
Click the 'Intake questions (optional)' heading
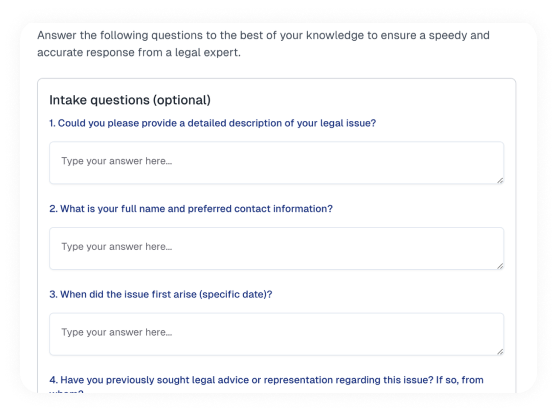tap(130, 100)
